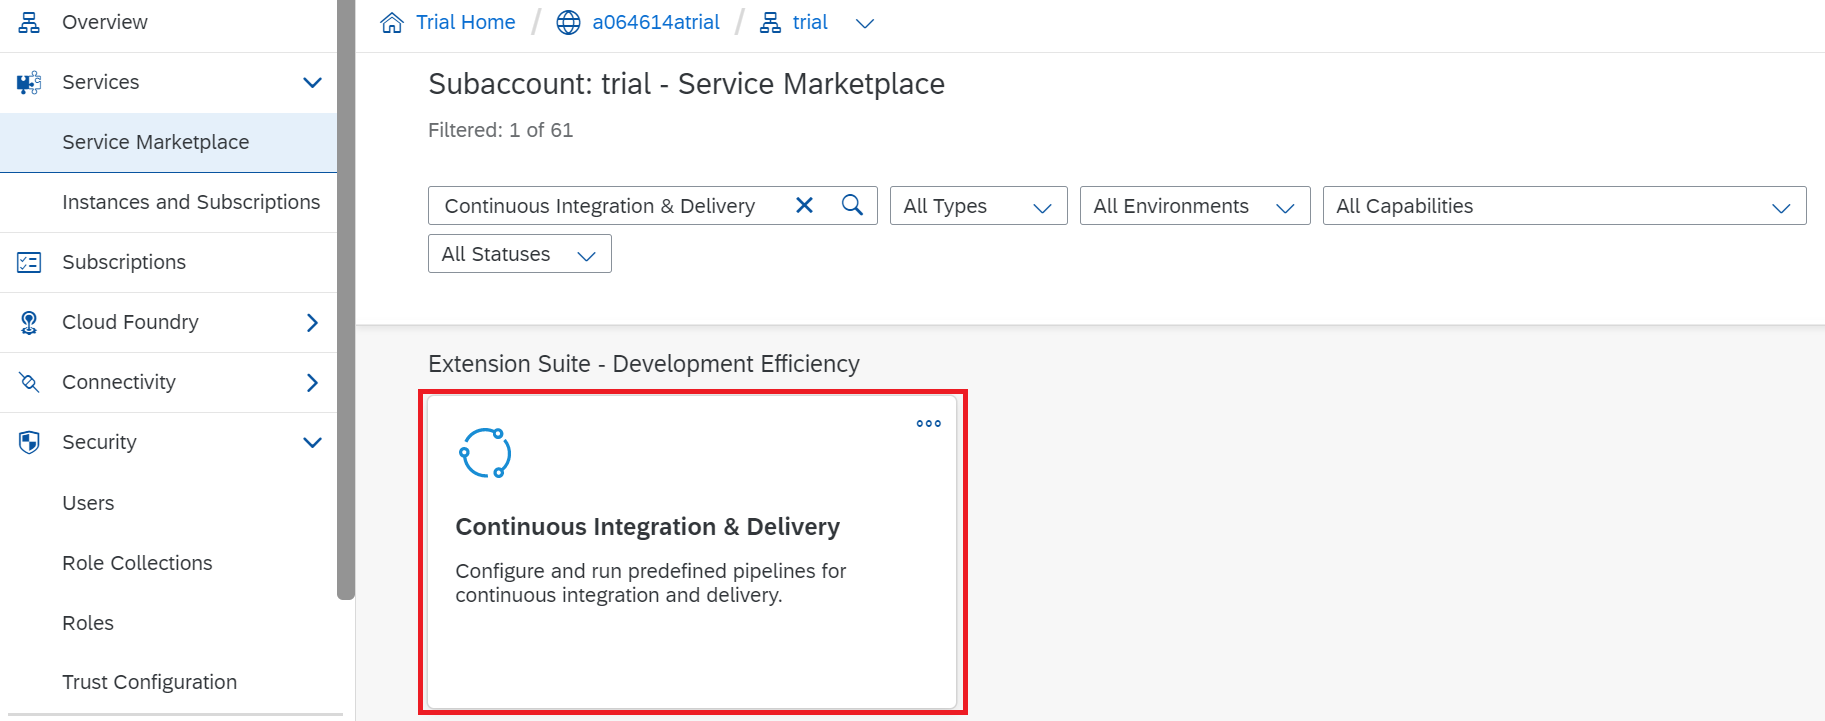Click the globe icon for a064614atrial
The height and width of the screenshot is (721, 1825).
click(x=568, y=22)
